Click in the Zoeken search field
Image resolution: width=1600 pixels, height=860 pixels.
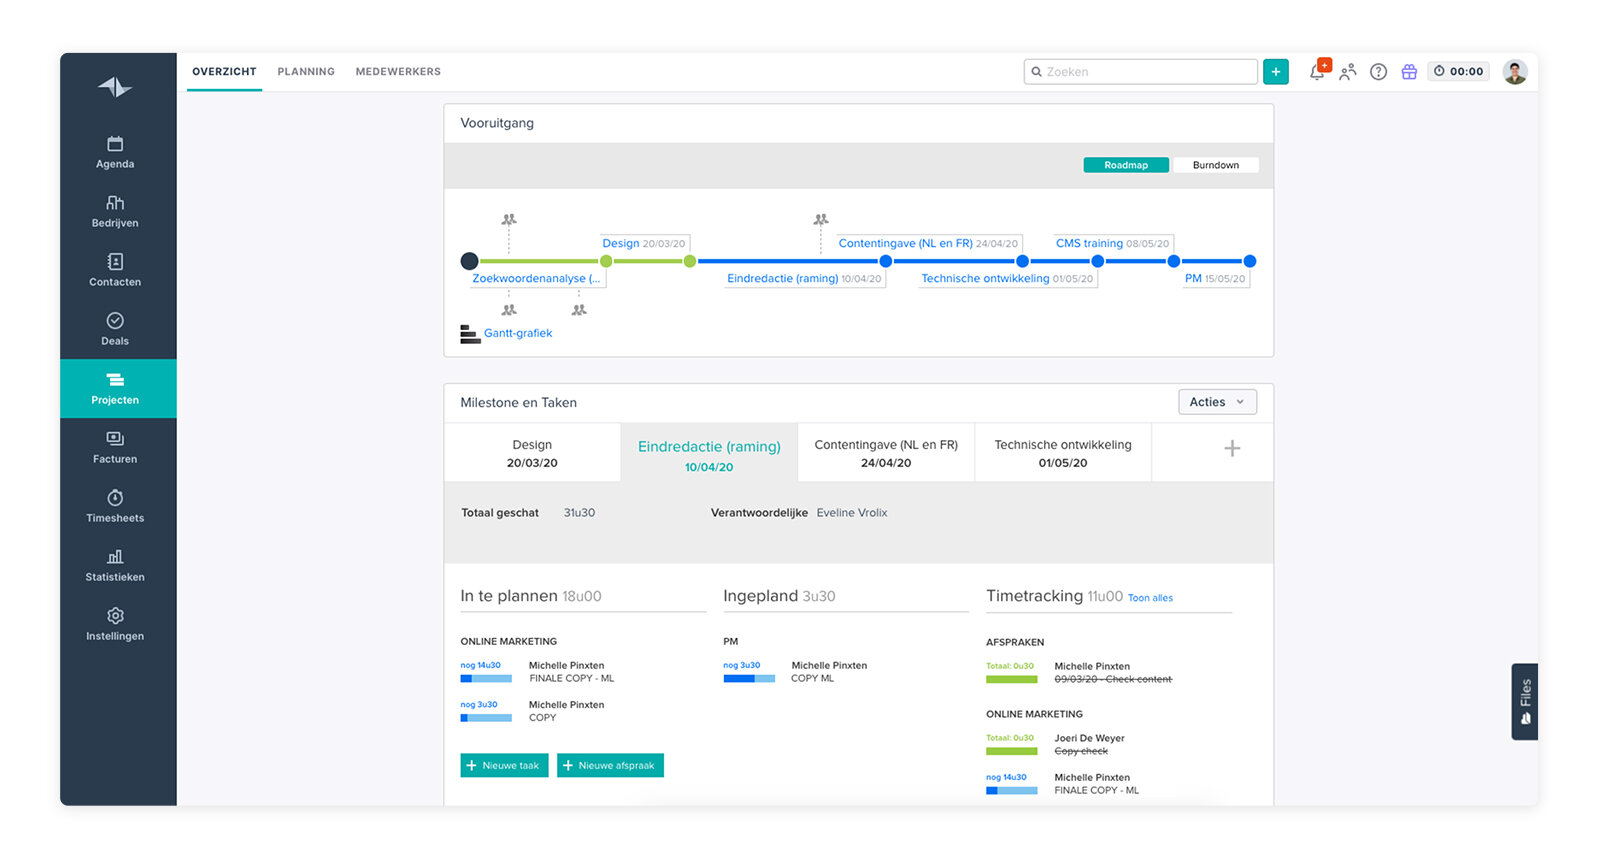[x=1140, y=71]
